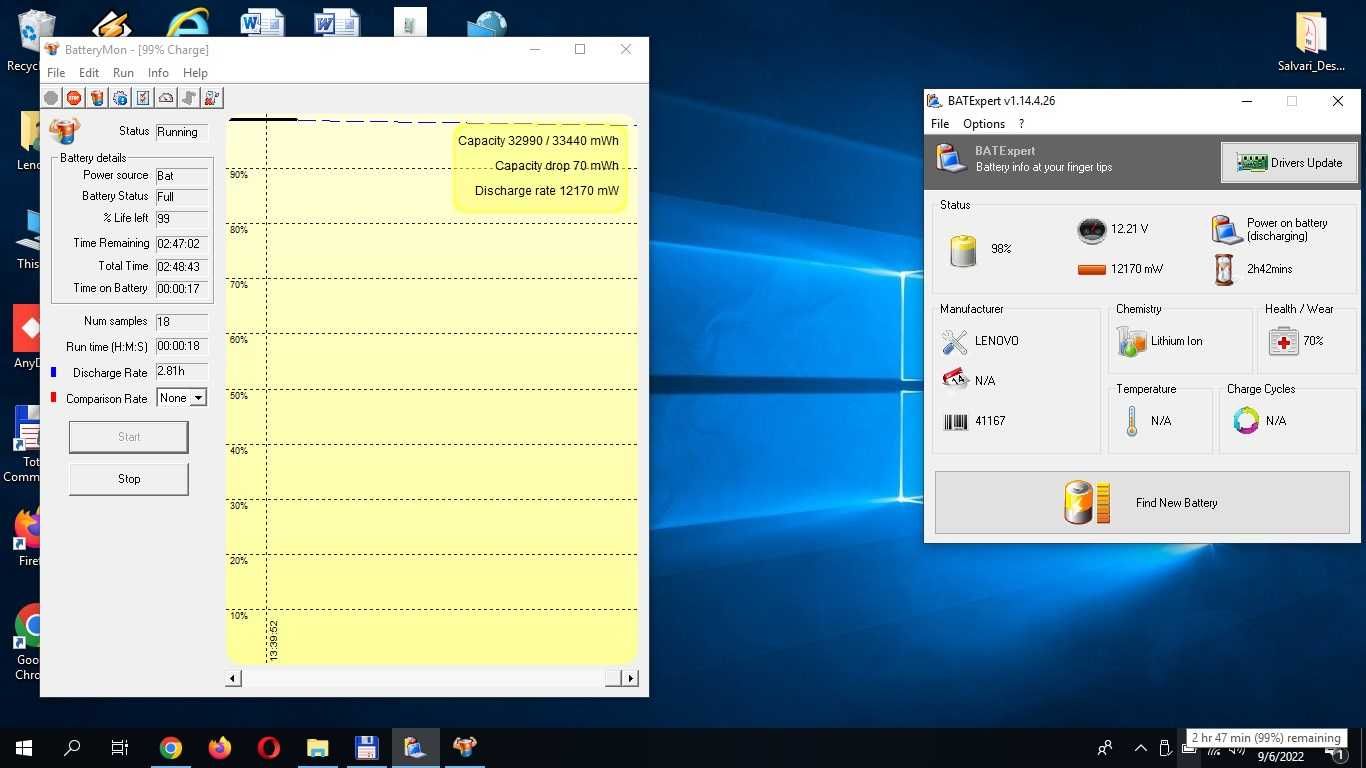Click the 13:39:52 graph time marker
This screenshot has width=1366, height=768.
(274, 640)
